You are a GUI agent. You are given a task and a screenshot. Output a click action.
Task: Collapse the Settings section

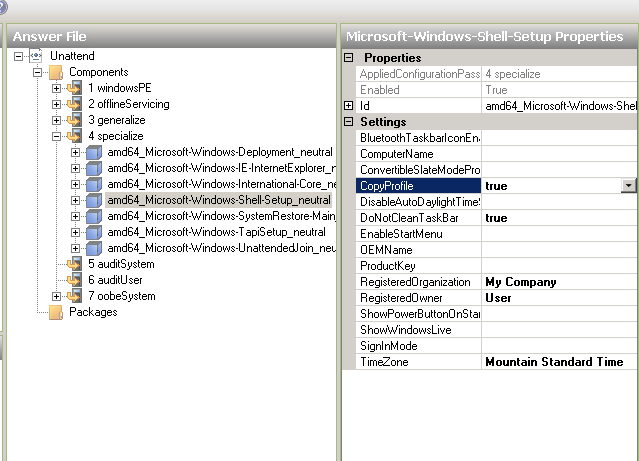(x=348, y=122)
